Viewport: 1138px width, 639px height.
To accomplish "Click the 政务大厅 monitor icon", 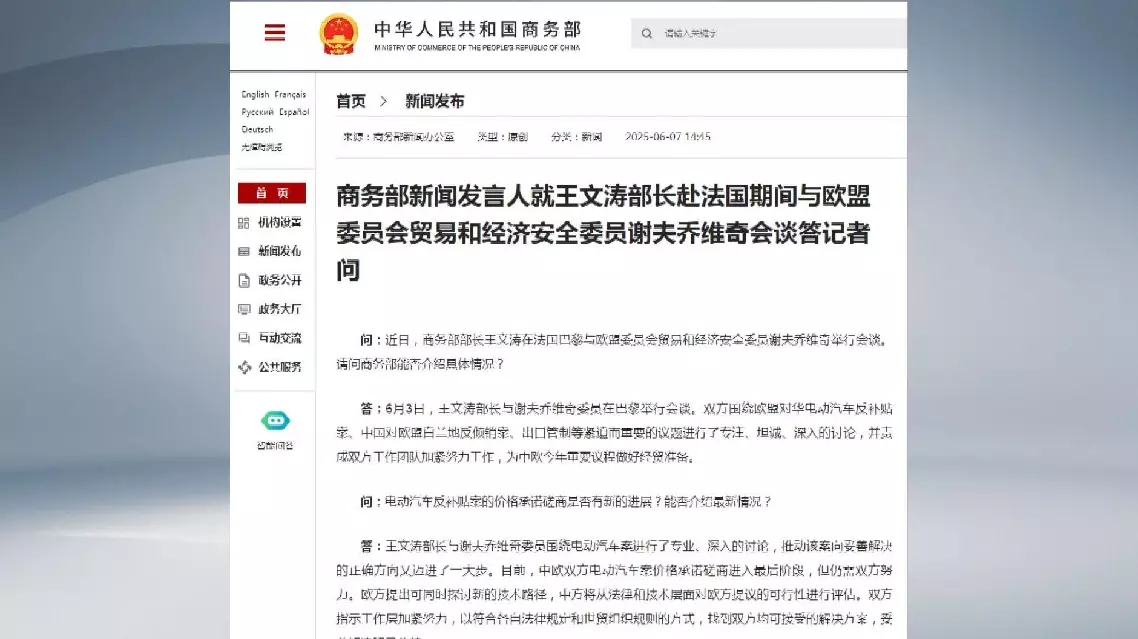I will click(244, 310).
